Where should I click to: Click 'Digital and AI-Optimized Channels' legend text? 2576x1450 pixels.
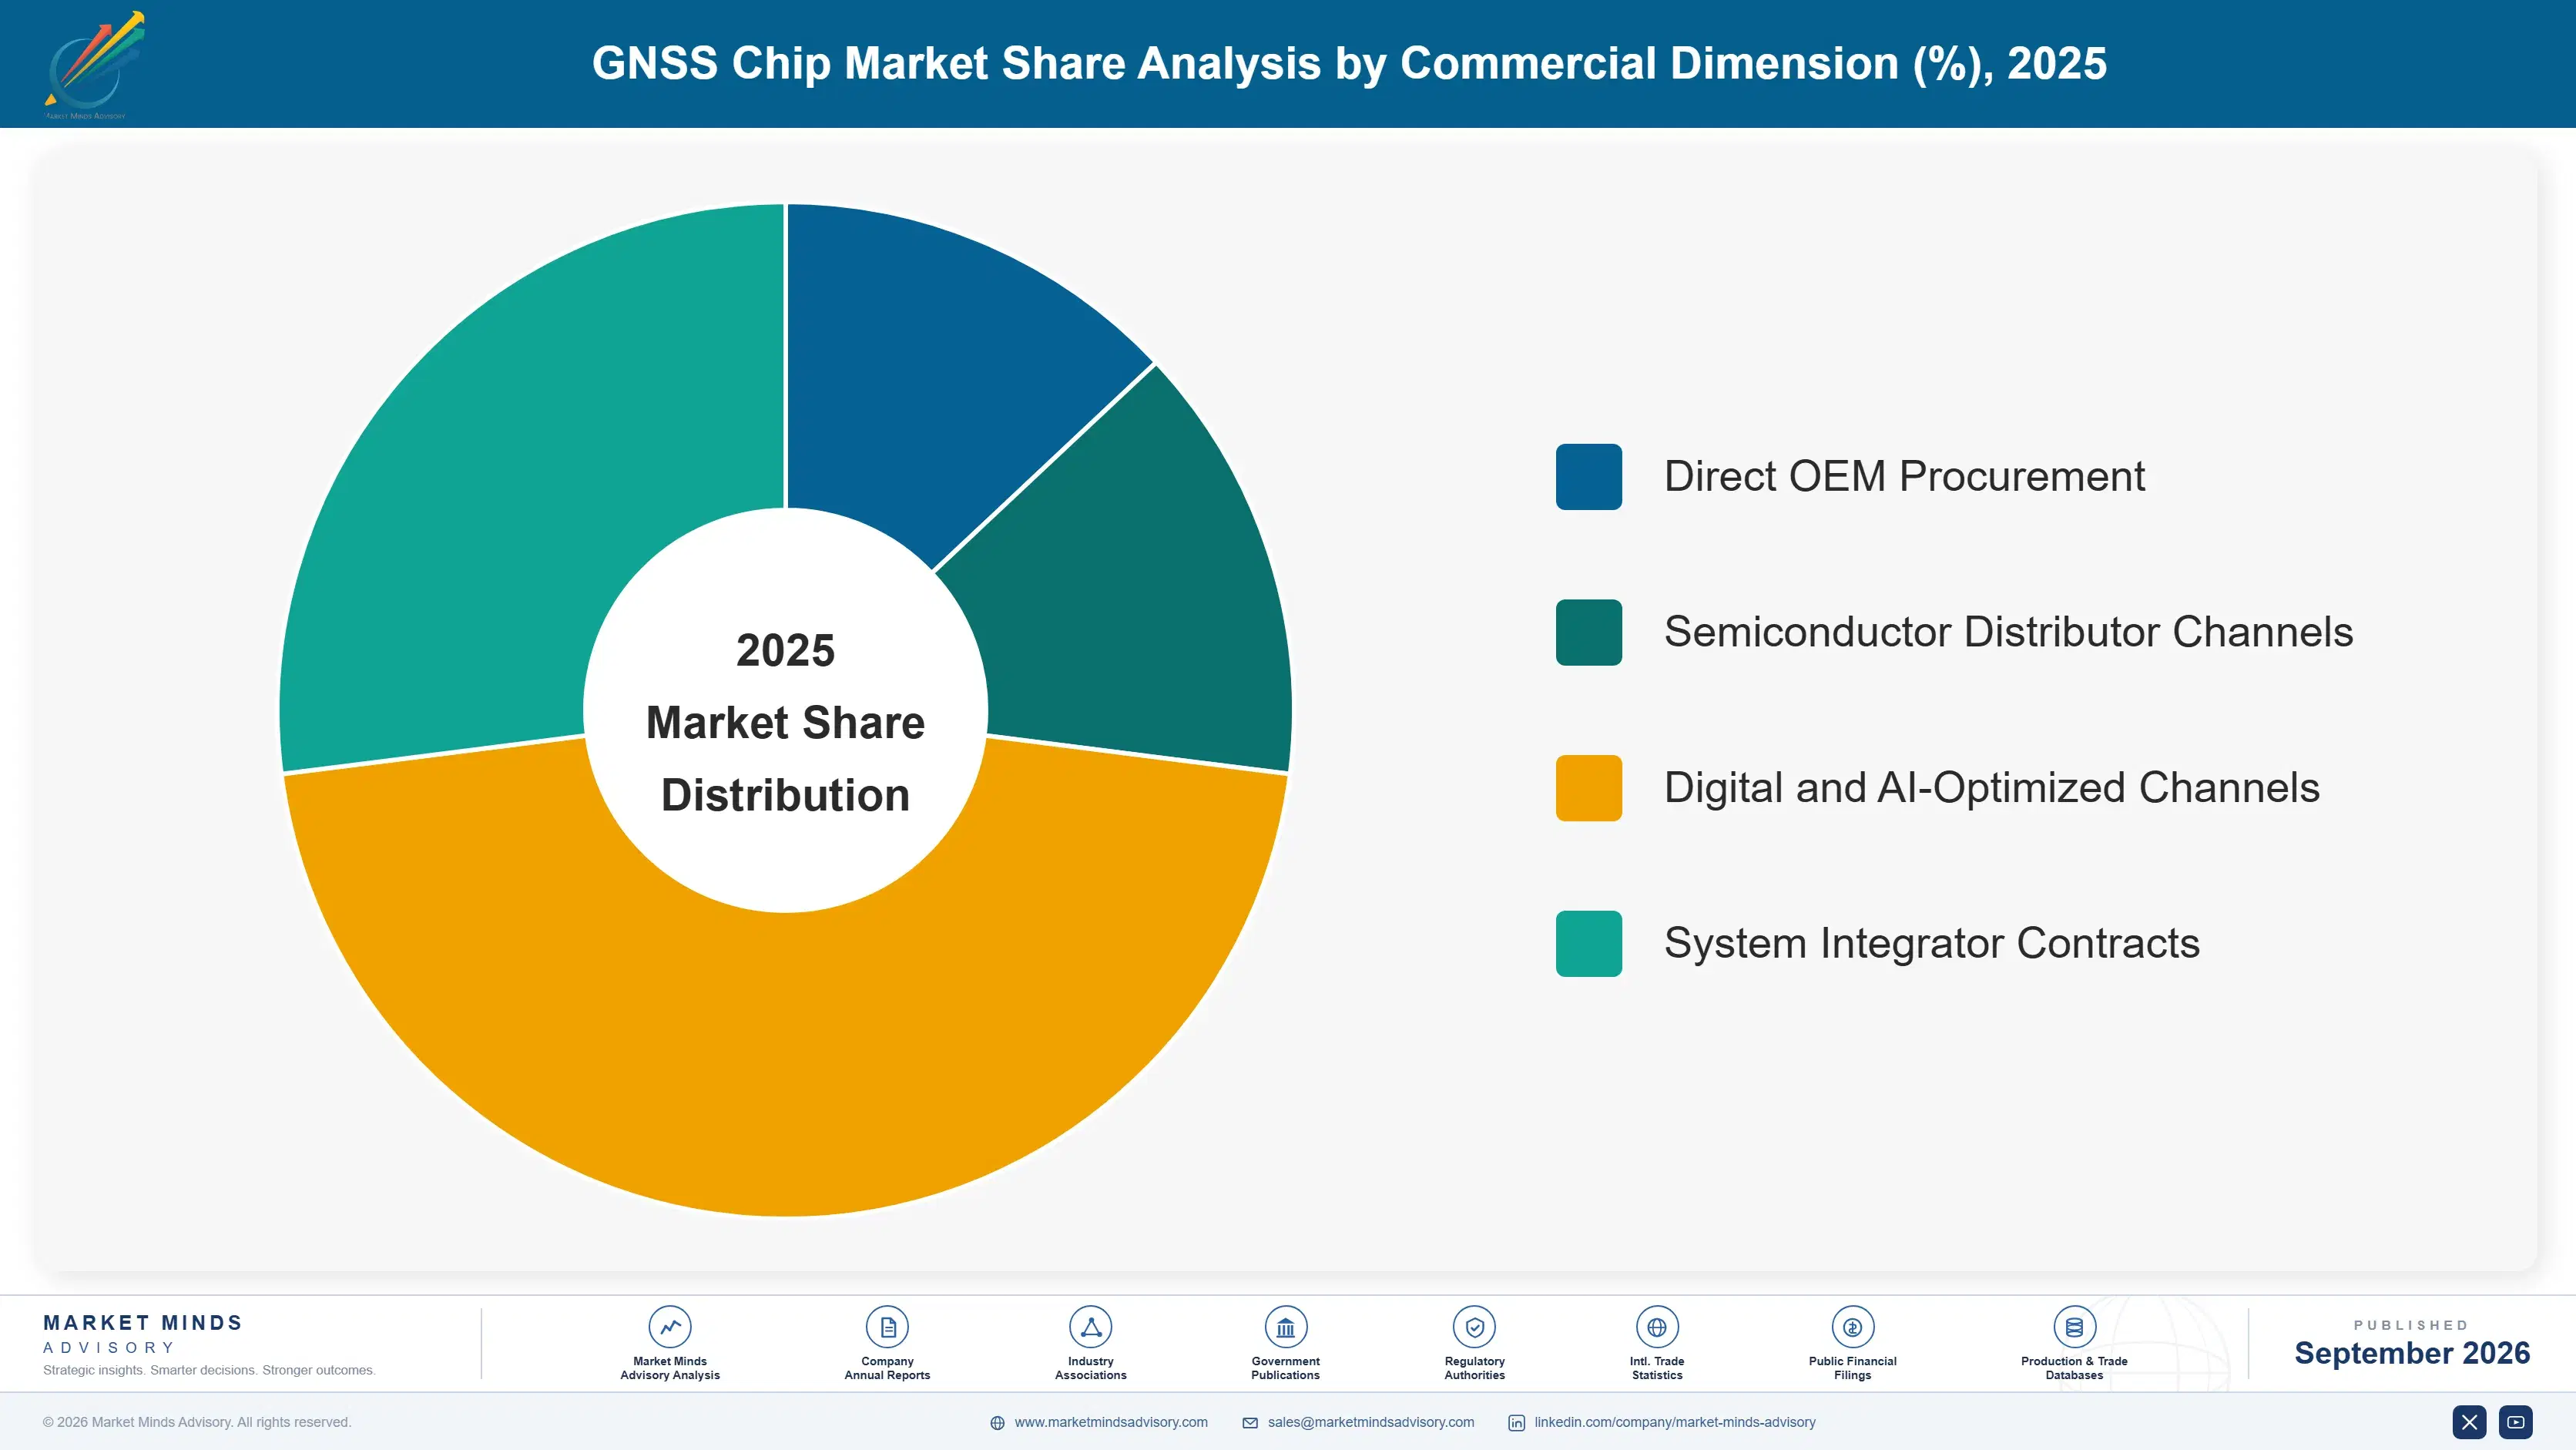(x=1991, y=788)
